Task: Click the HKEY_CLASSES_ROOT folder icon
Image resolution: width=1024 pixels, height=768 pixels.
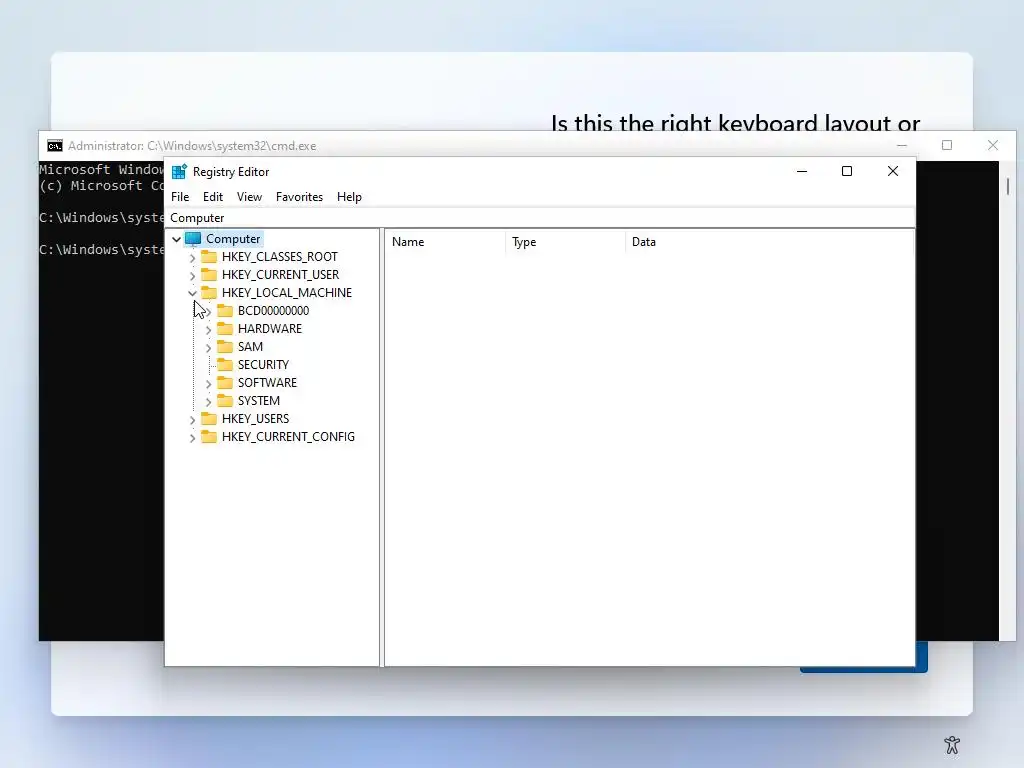Action: pos(209,256)
